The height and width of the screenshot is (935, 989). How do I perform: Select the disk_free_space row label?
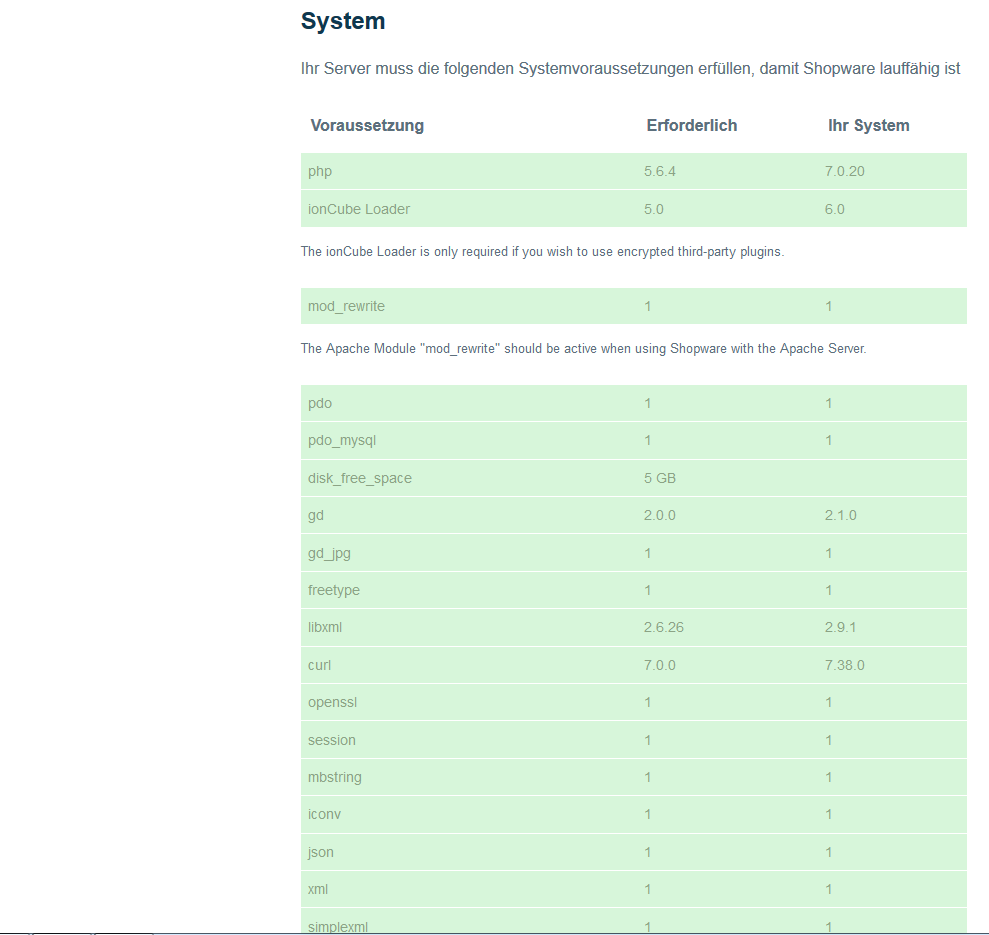(360, 478)
